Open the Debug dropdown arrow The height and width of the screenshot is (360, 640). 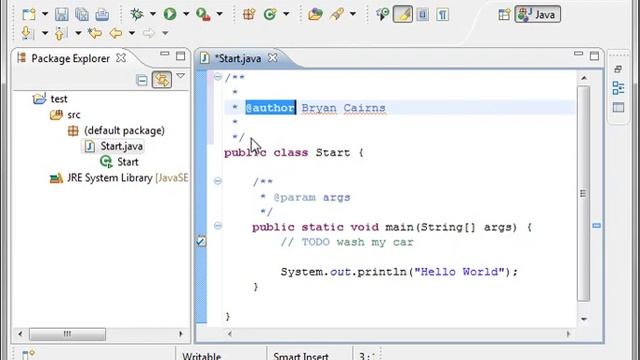pos(153,14)
